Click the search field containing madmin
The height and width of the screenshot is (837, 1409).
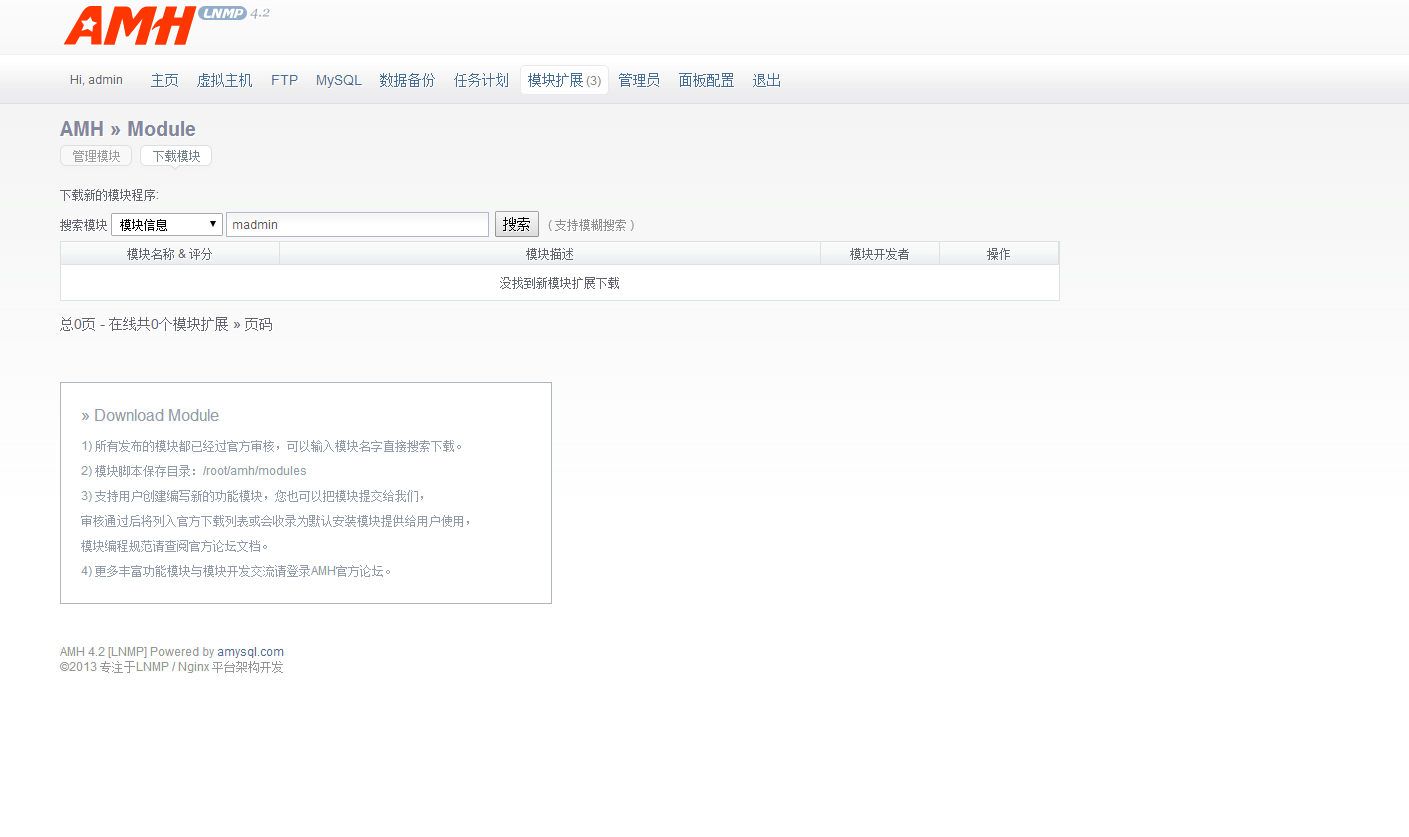coord(357,225)
